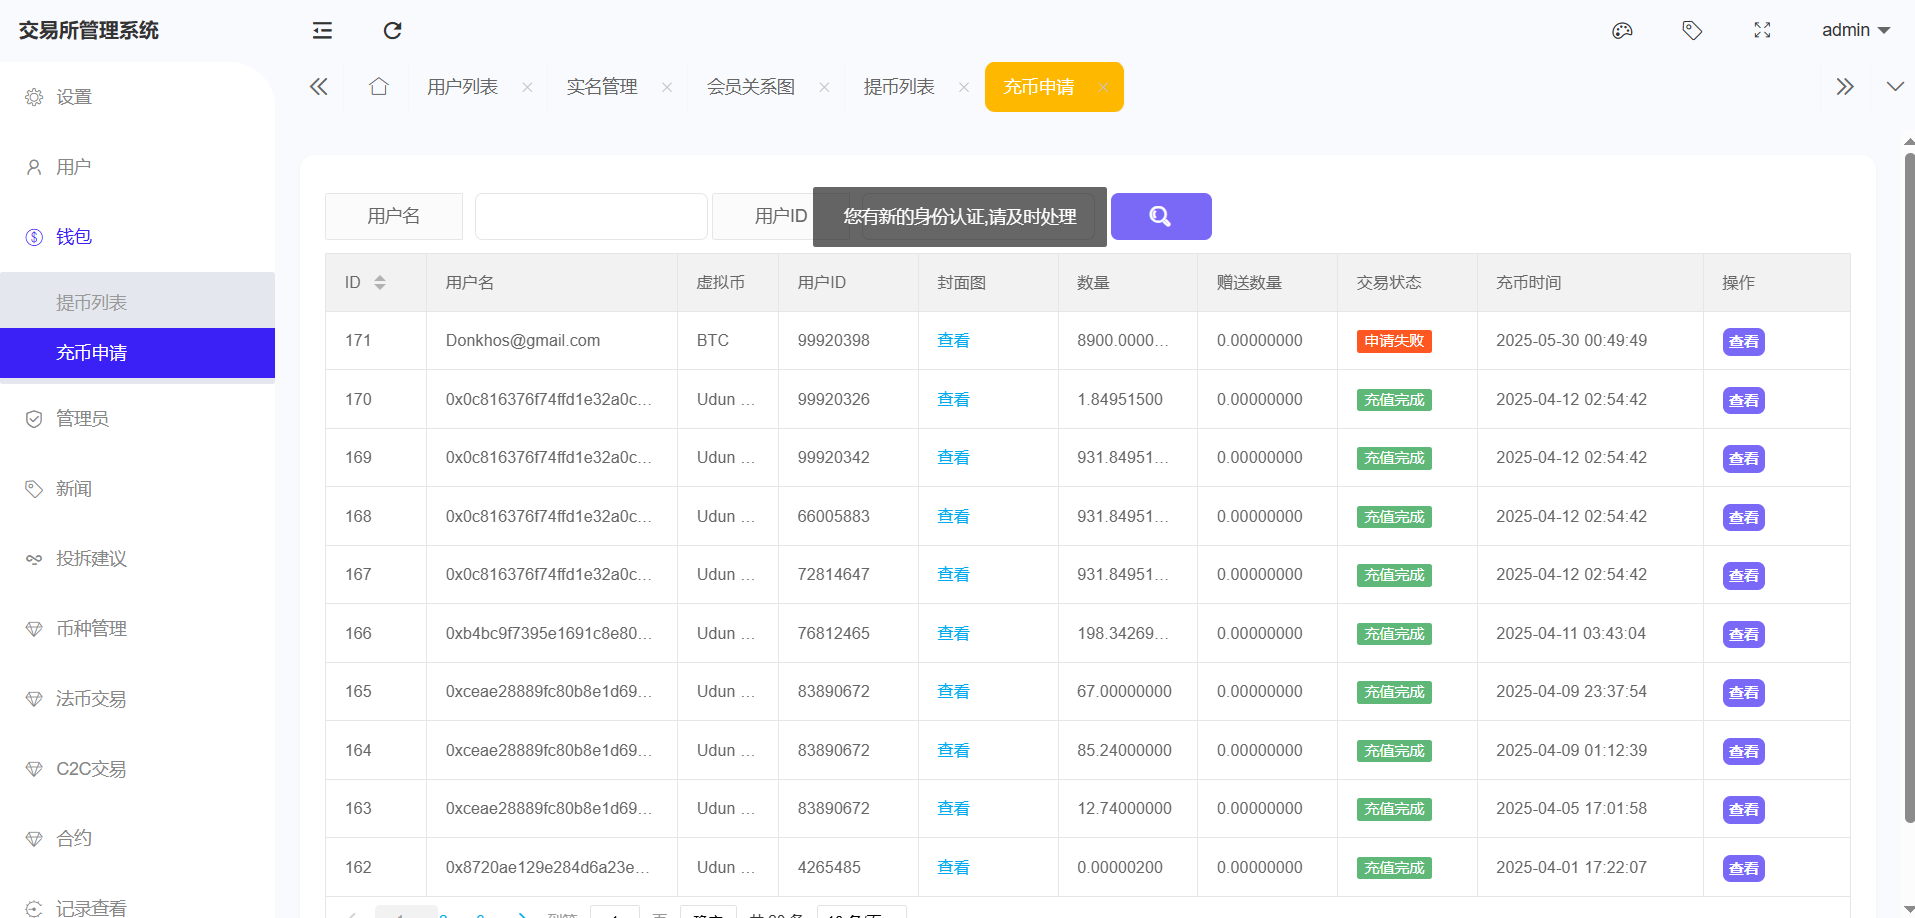
Task: Open the theme palette icon
Action: (1622, 31)
